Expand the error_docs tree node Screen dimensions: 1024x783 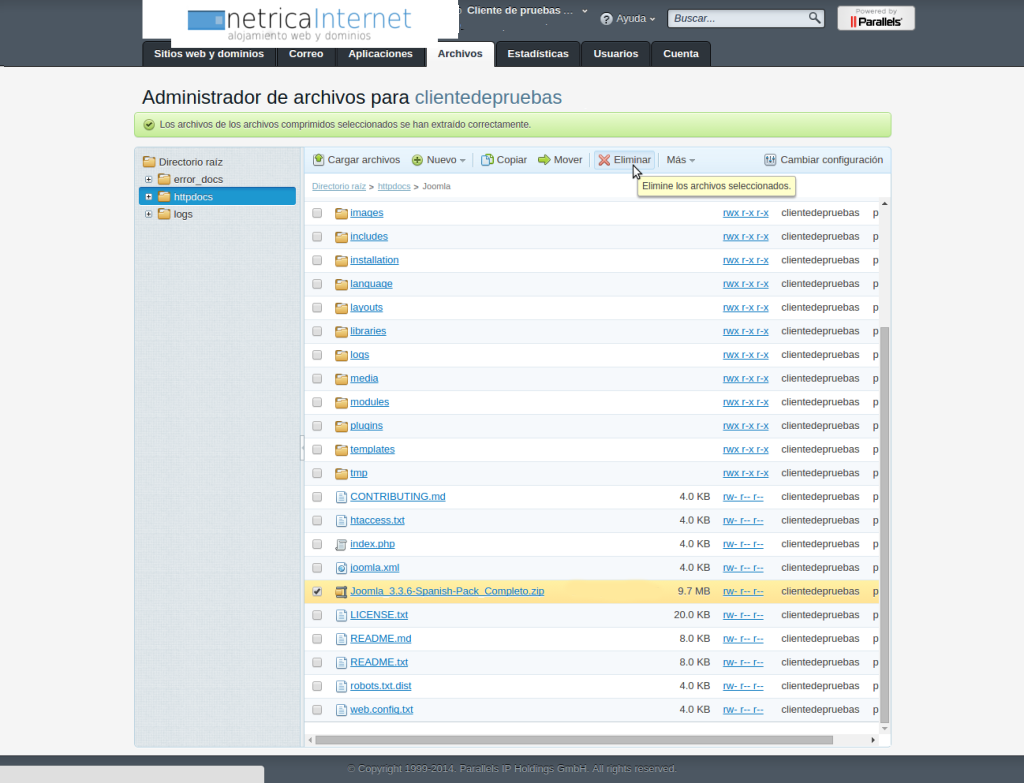[149, 180]
